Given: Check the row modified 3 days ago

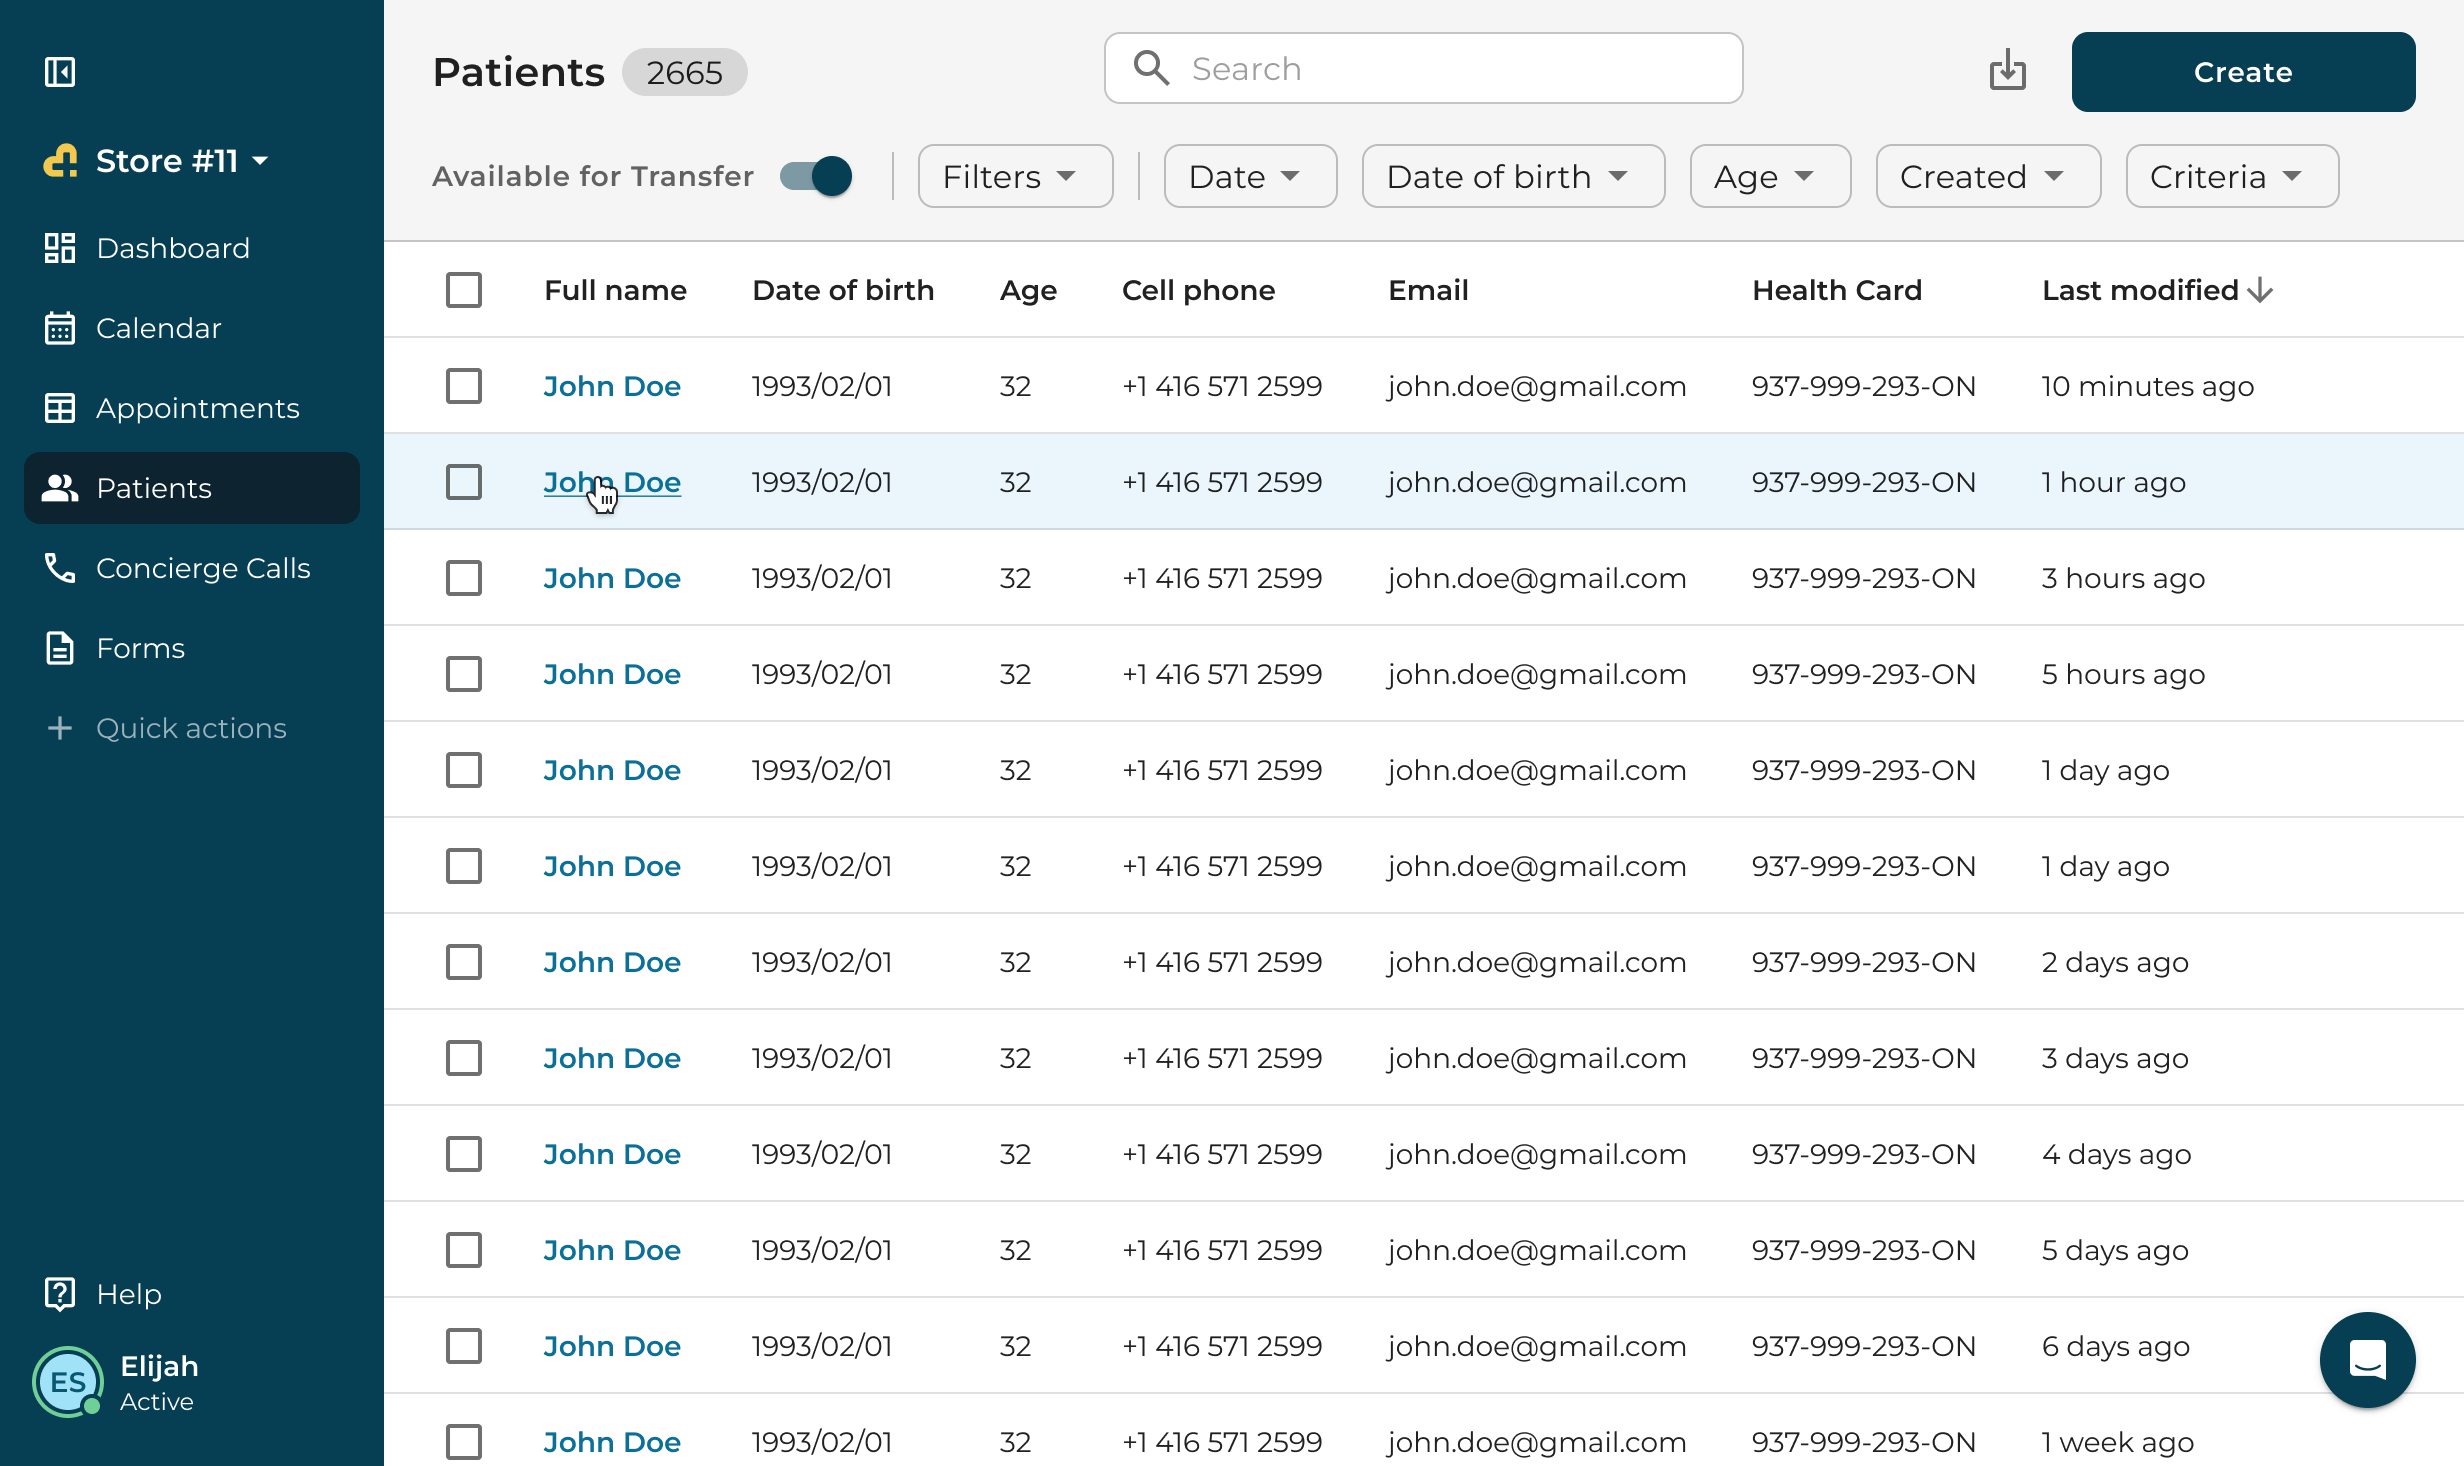Looking at the screenshot, I should [x=464, y=1058].
